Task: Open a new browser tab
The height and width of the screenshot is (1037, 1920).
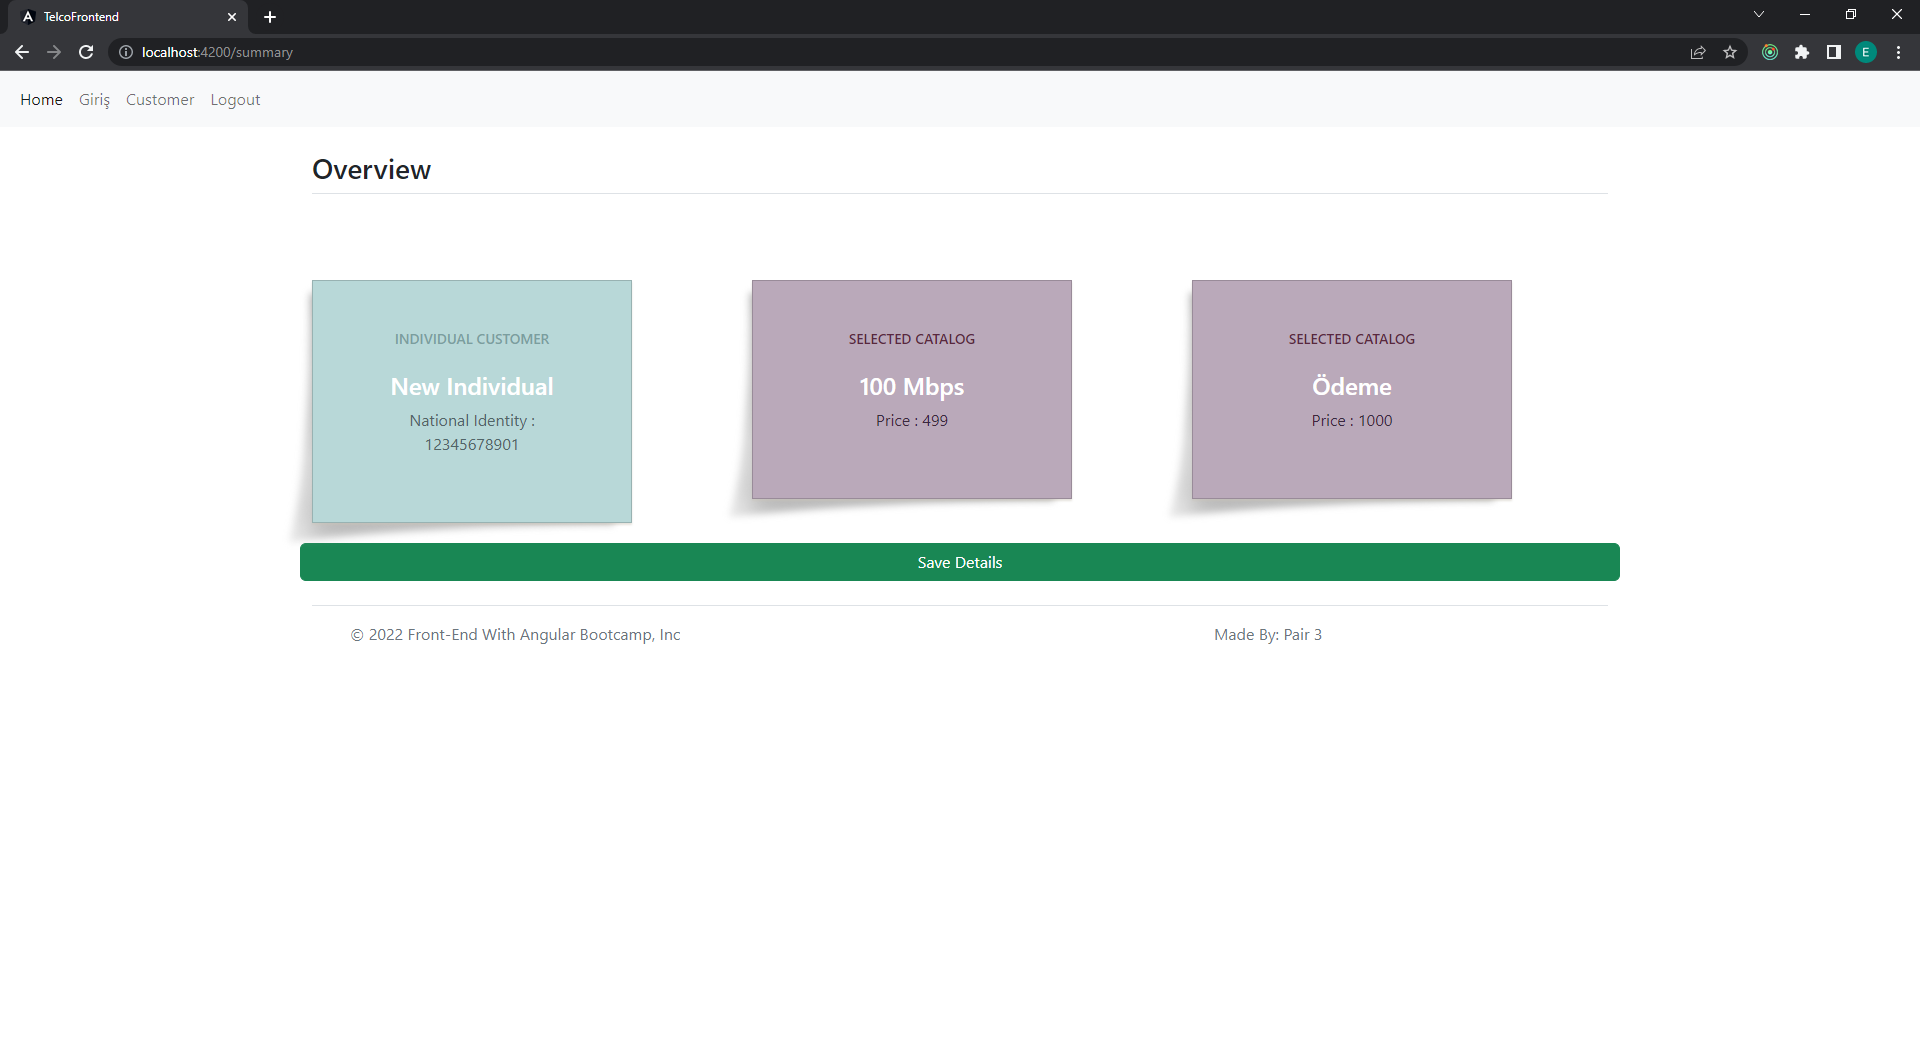Action: click(x=269, y=17)
